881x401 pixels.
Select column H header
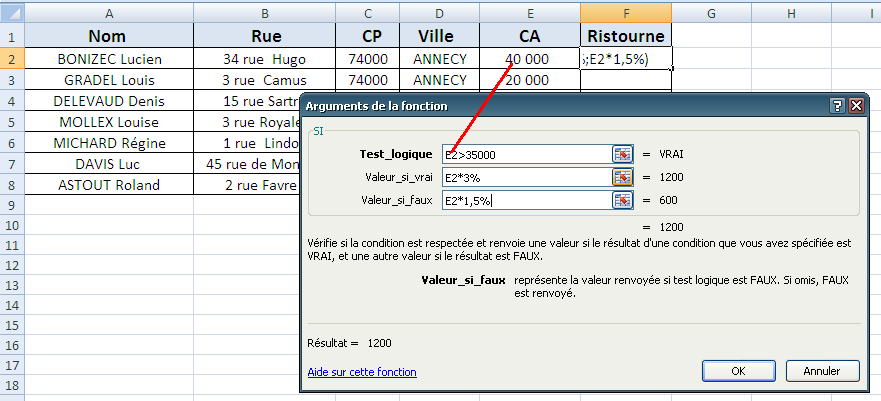click(791, 13)
